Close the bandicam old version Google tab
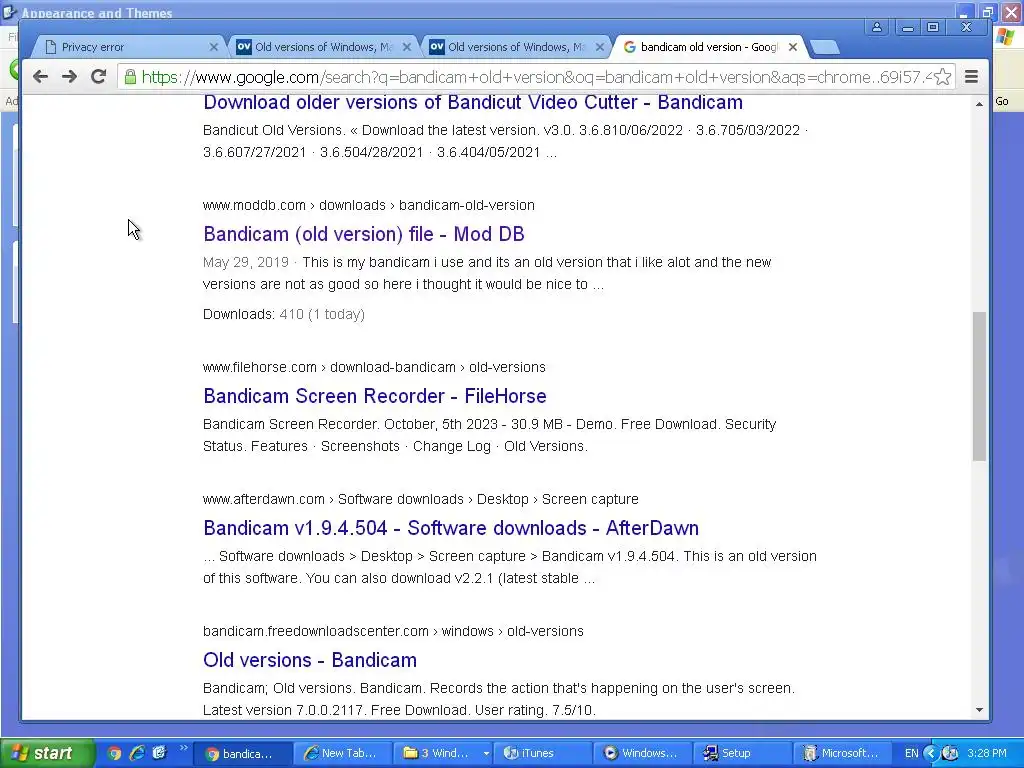Image resolution: width=1024 pixels, height=768 pixels. pyautogui.click(x=793, y=47)
